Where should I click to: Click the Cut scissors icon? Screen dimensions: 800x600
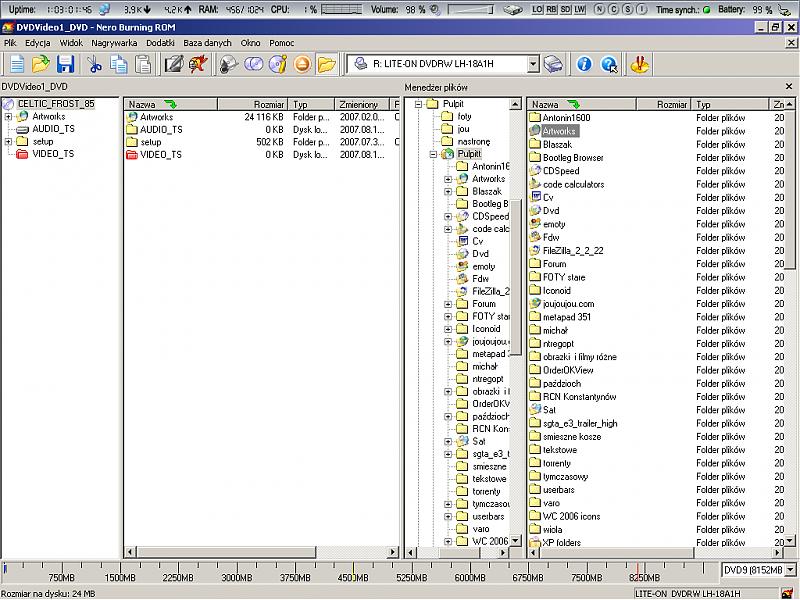pos(94,64)
